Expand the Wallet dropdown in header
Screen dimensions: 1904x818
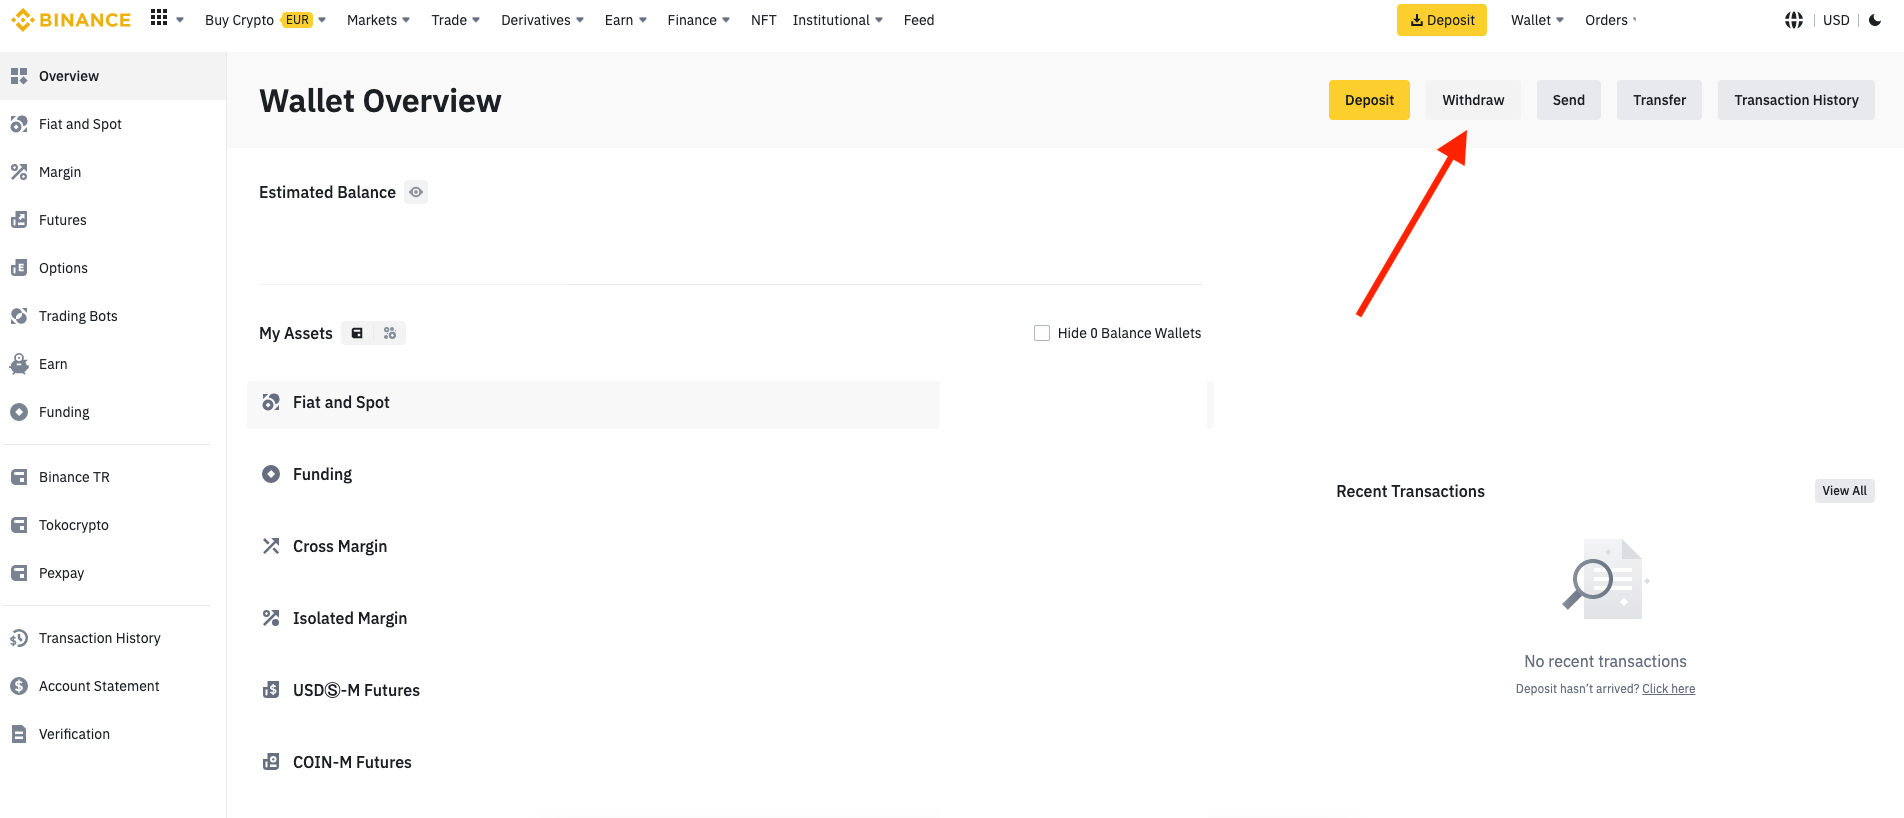pyautogui.click(x=1537, y=20)
